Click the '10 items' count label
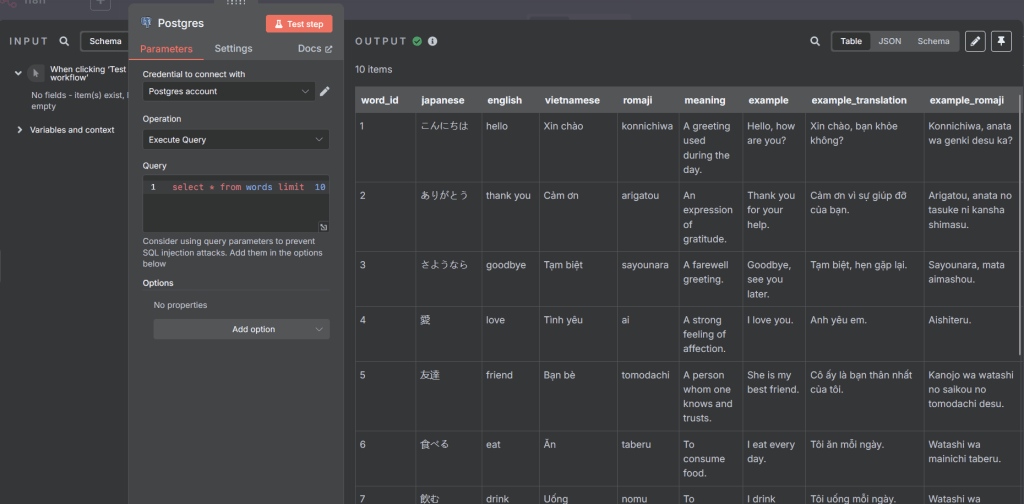This screenshot has width=1024, height=504. 374,69
